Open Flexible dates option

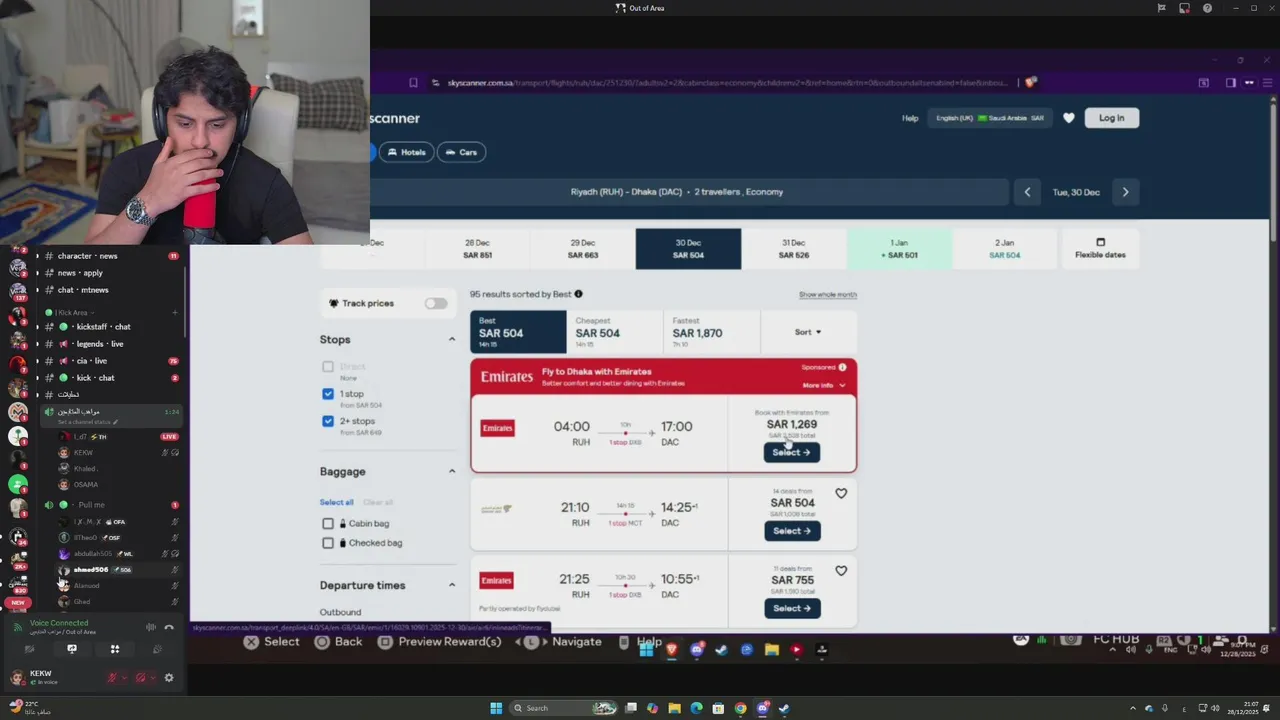tap(1100, 249)
